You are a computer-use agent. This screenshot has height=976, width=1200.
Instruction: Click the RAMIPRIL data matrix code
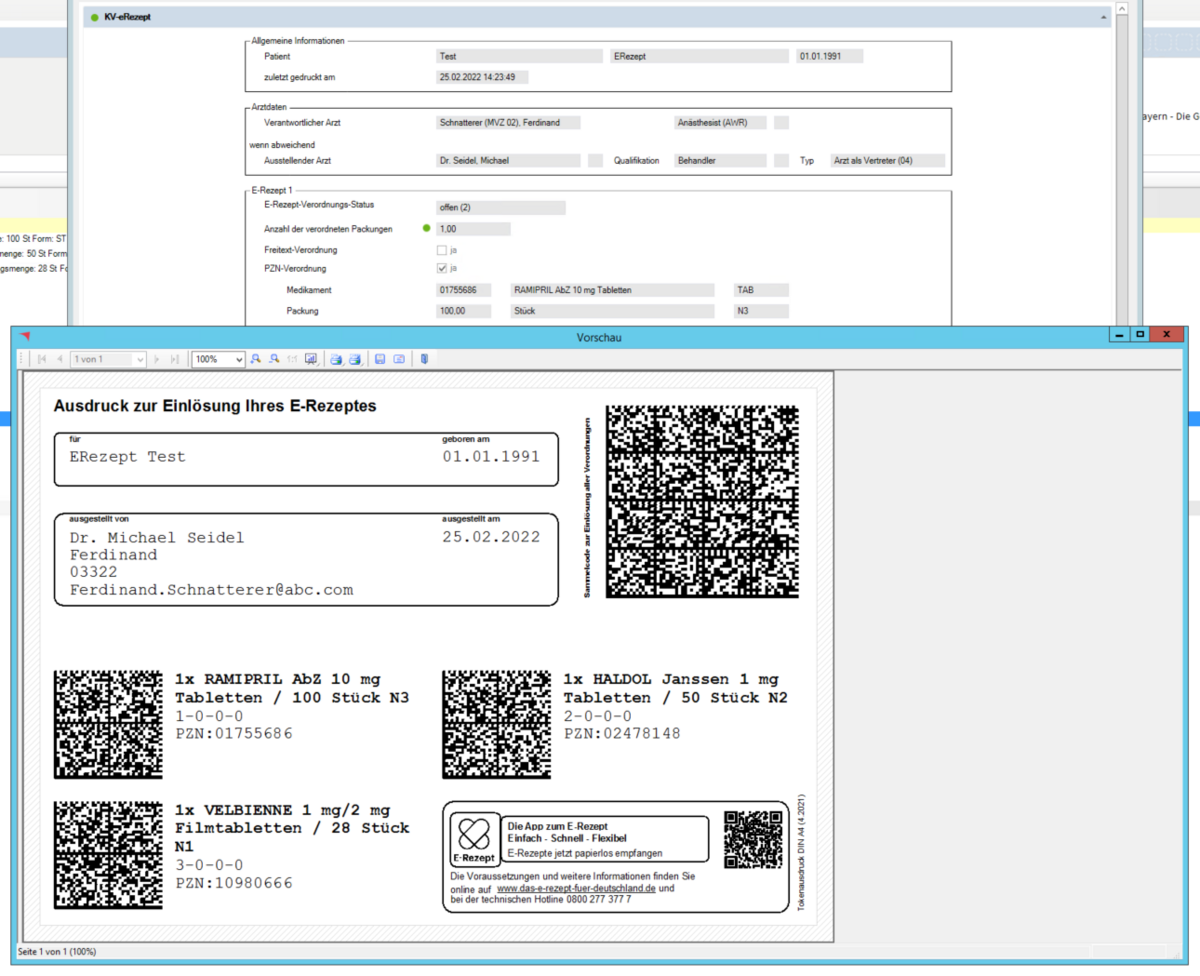[108, 724]
